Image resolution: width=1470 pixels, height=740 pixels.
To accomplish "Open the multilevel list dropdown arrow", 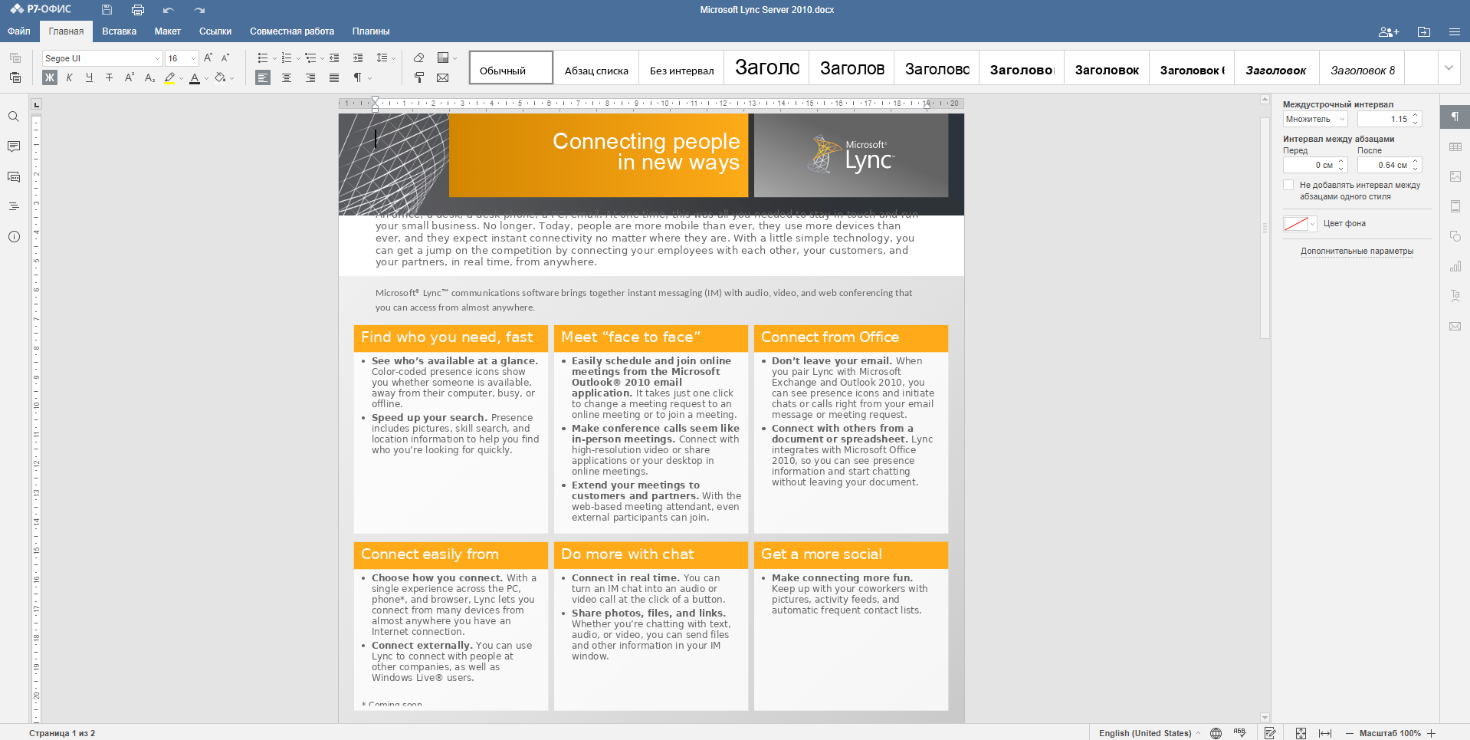I will [x=321, y=58].
